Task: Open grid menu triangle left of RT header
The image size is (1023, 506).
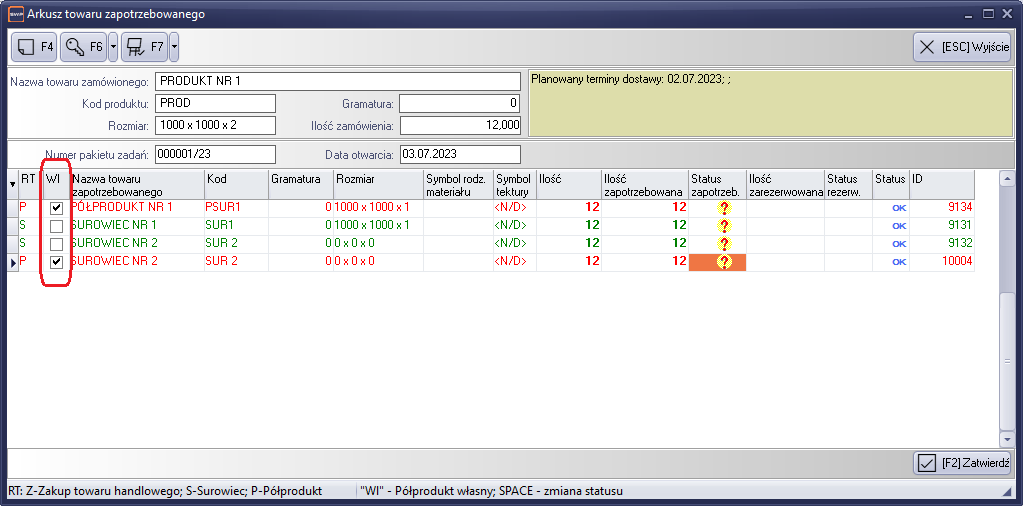Action: pyautogui.click(x=12, y=184)
